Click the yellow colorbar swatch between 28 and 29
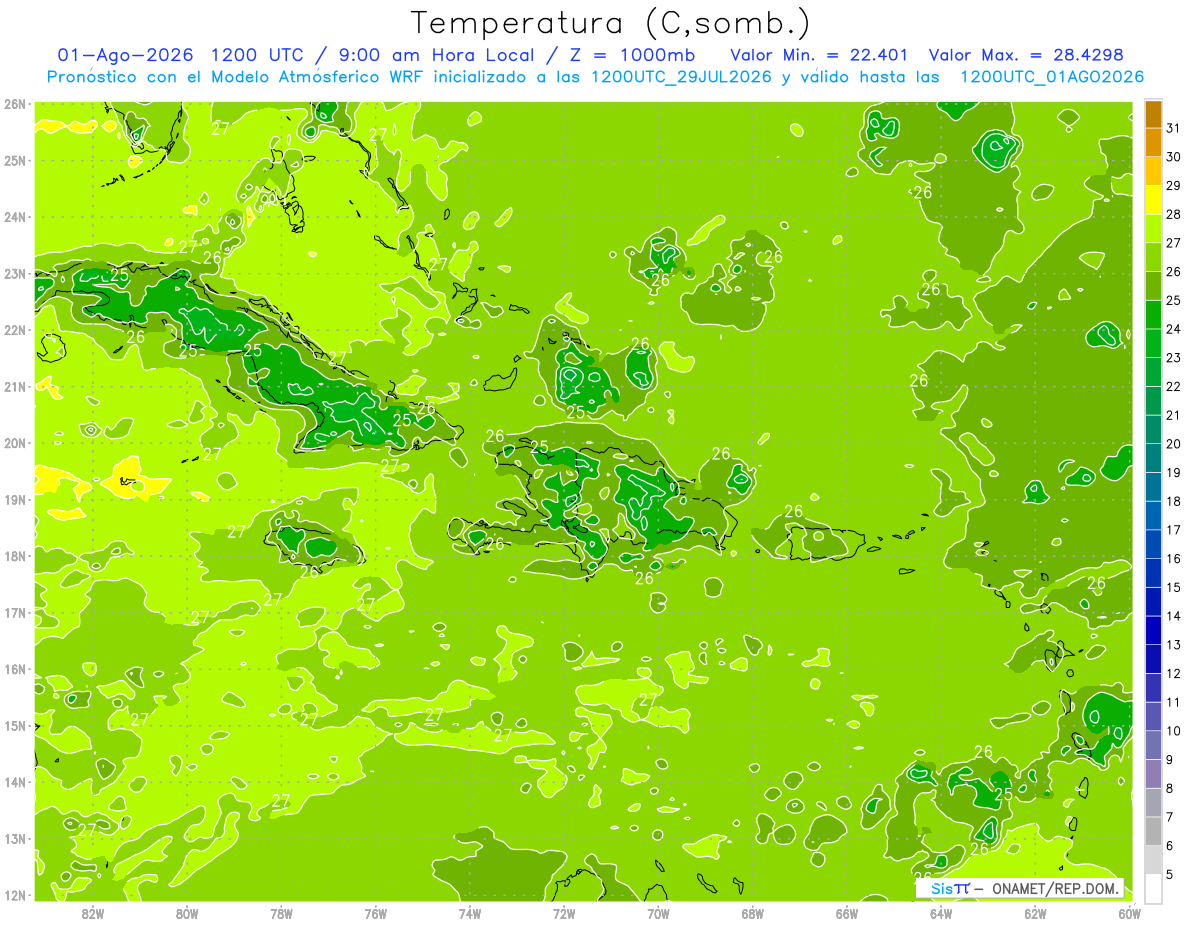This screenshot has width=1200, height=927. click(x=1153, y=200)
